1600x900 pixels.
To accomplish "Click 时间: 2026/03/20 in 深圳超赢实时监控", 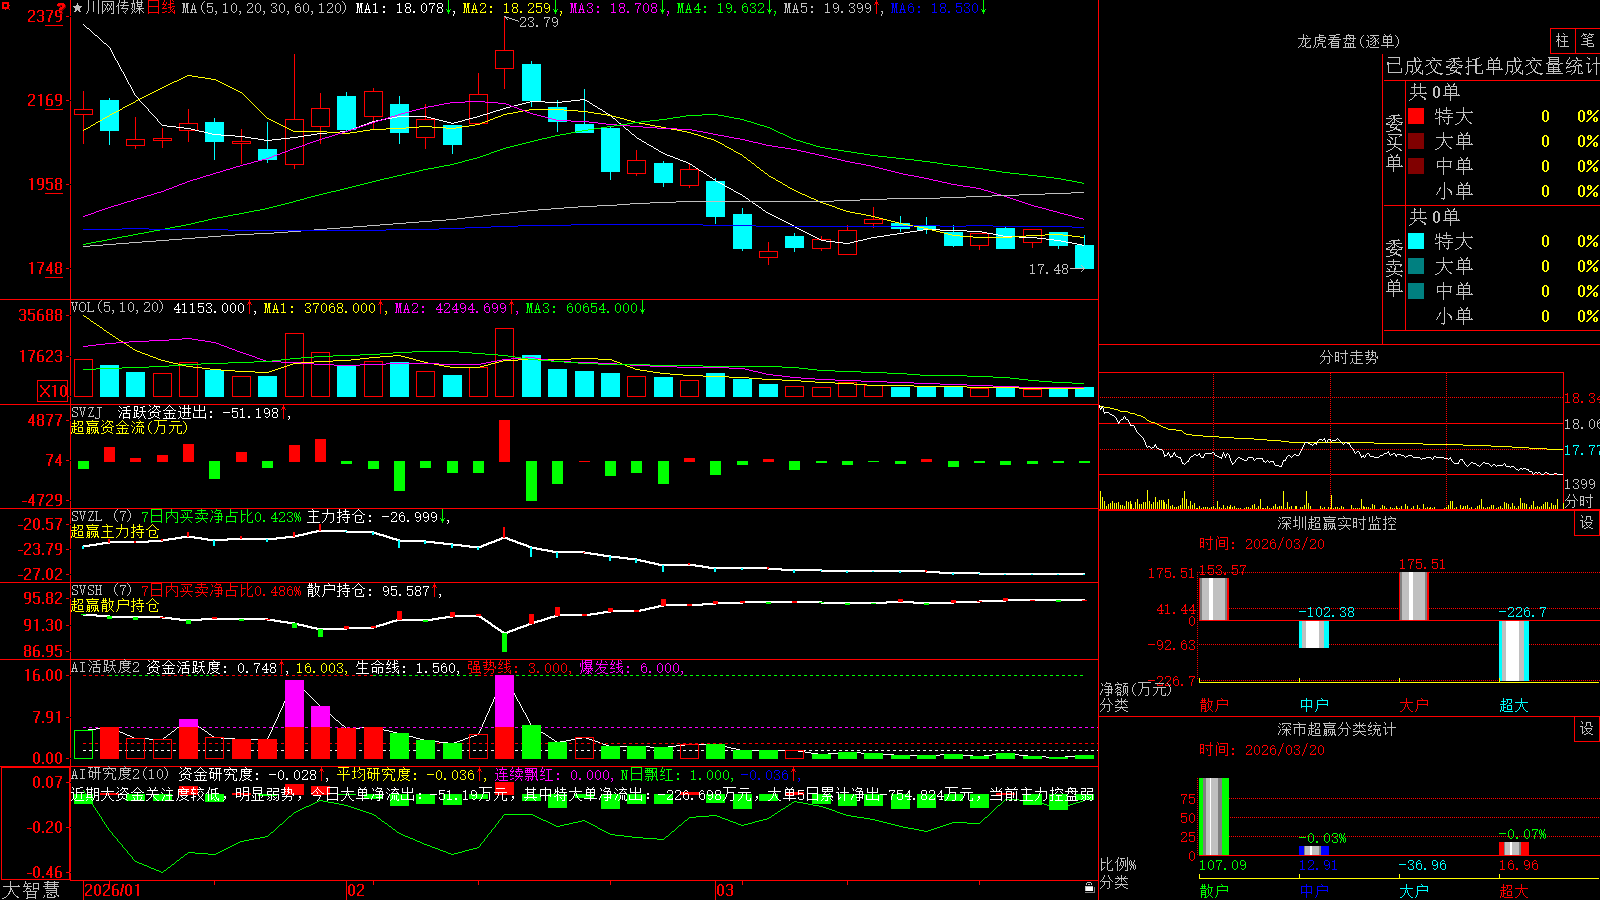I will (x=1262, y=544).
